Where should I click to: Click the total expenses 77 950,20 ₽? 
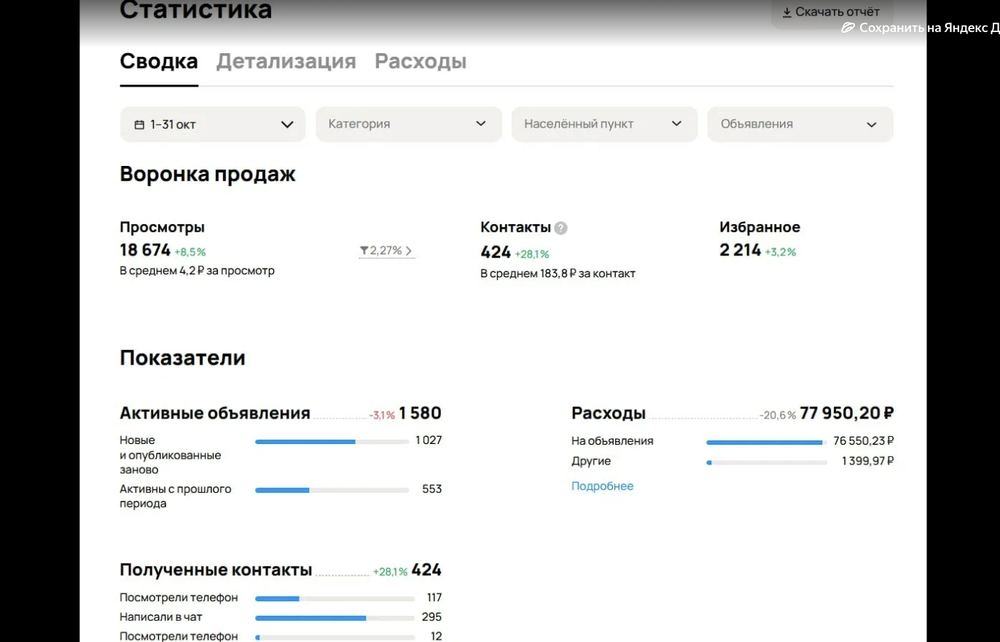(846, 413)
